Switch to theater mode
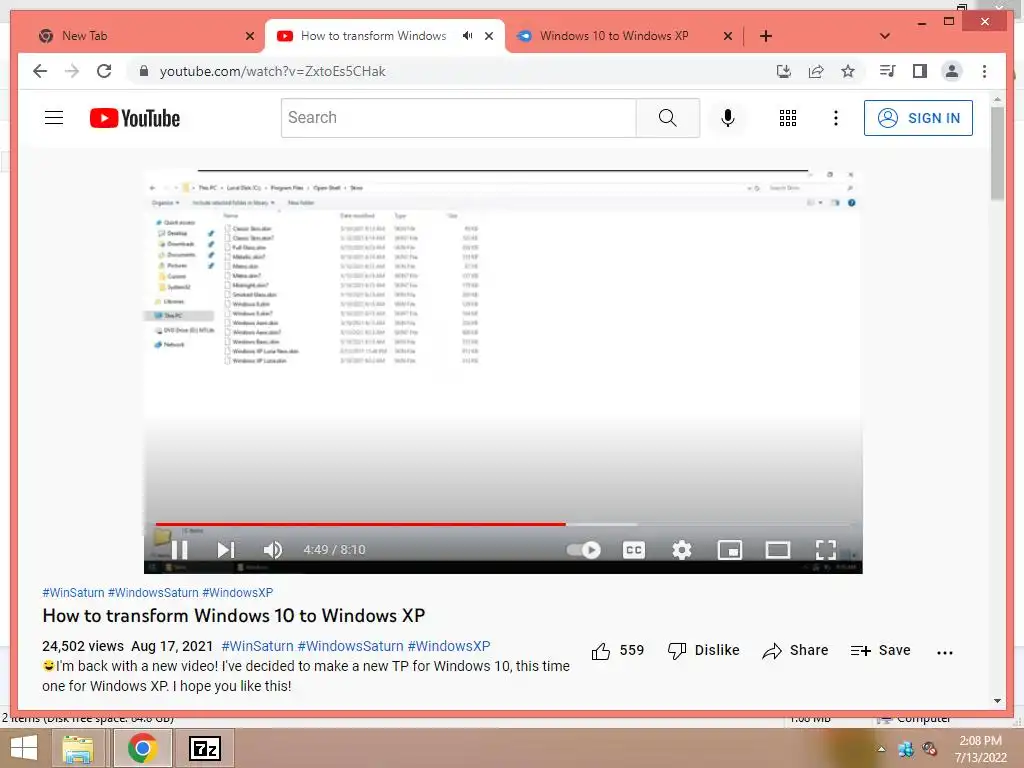The image size is (1024, 768). (x=778, y=550)
